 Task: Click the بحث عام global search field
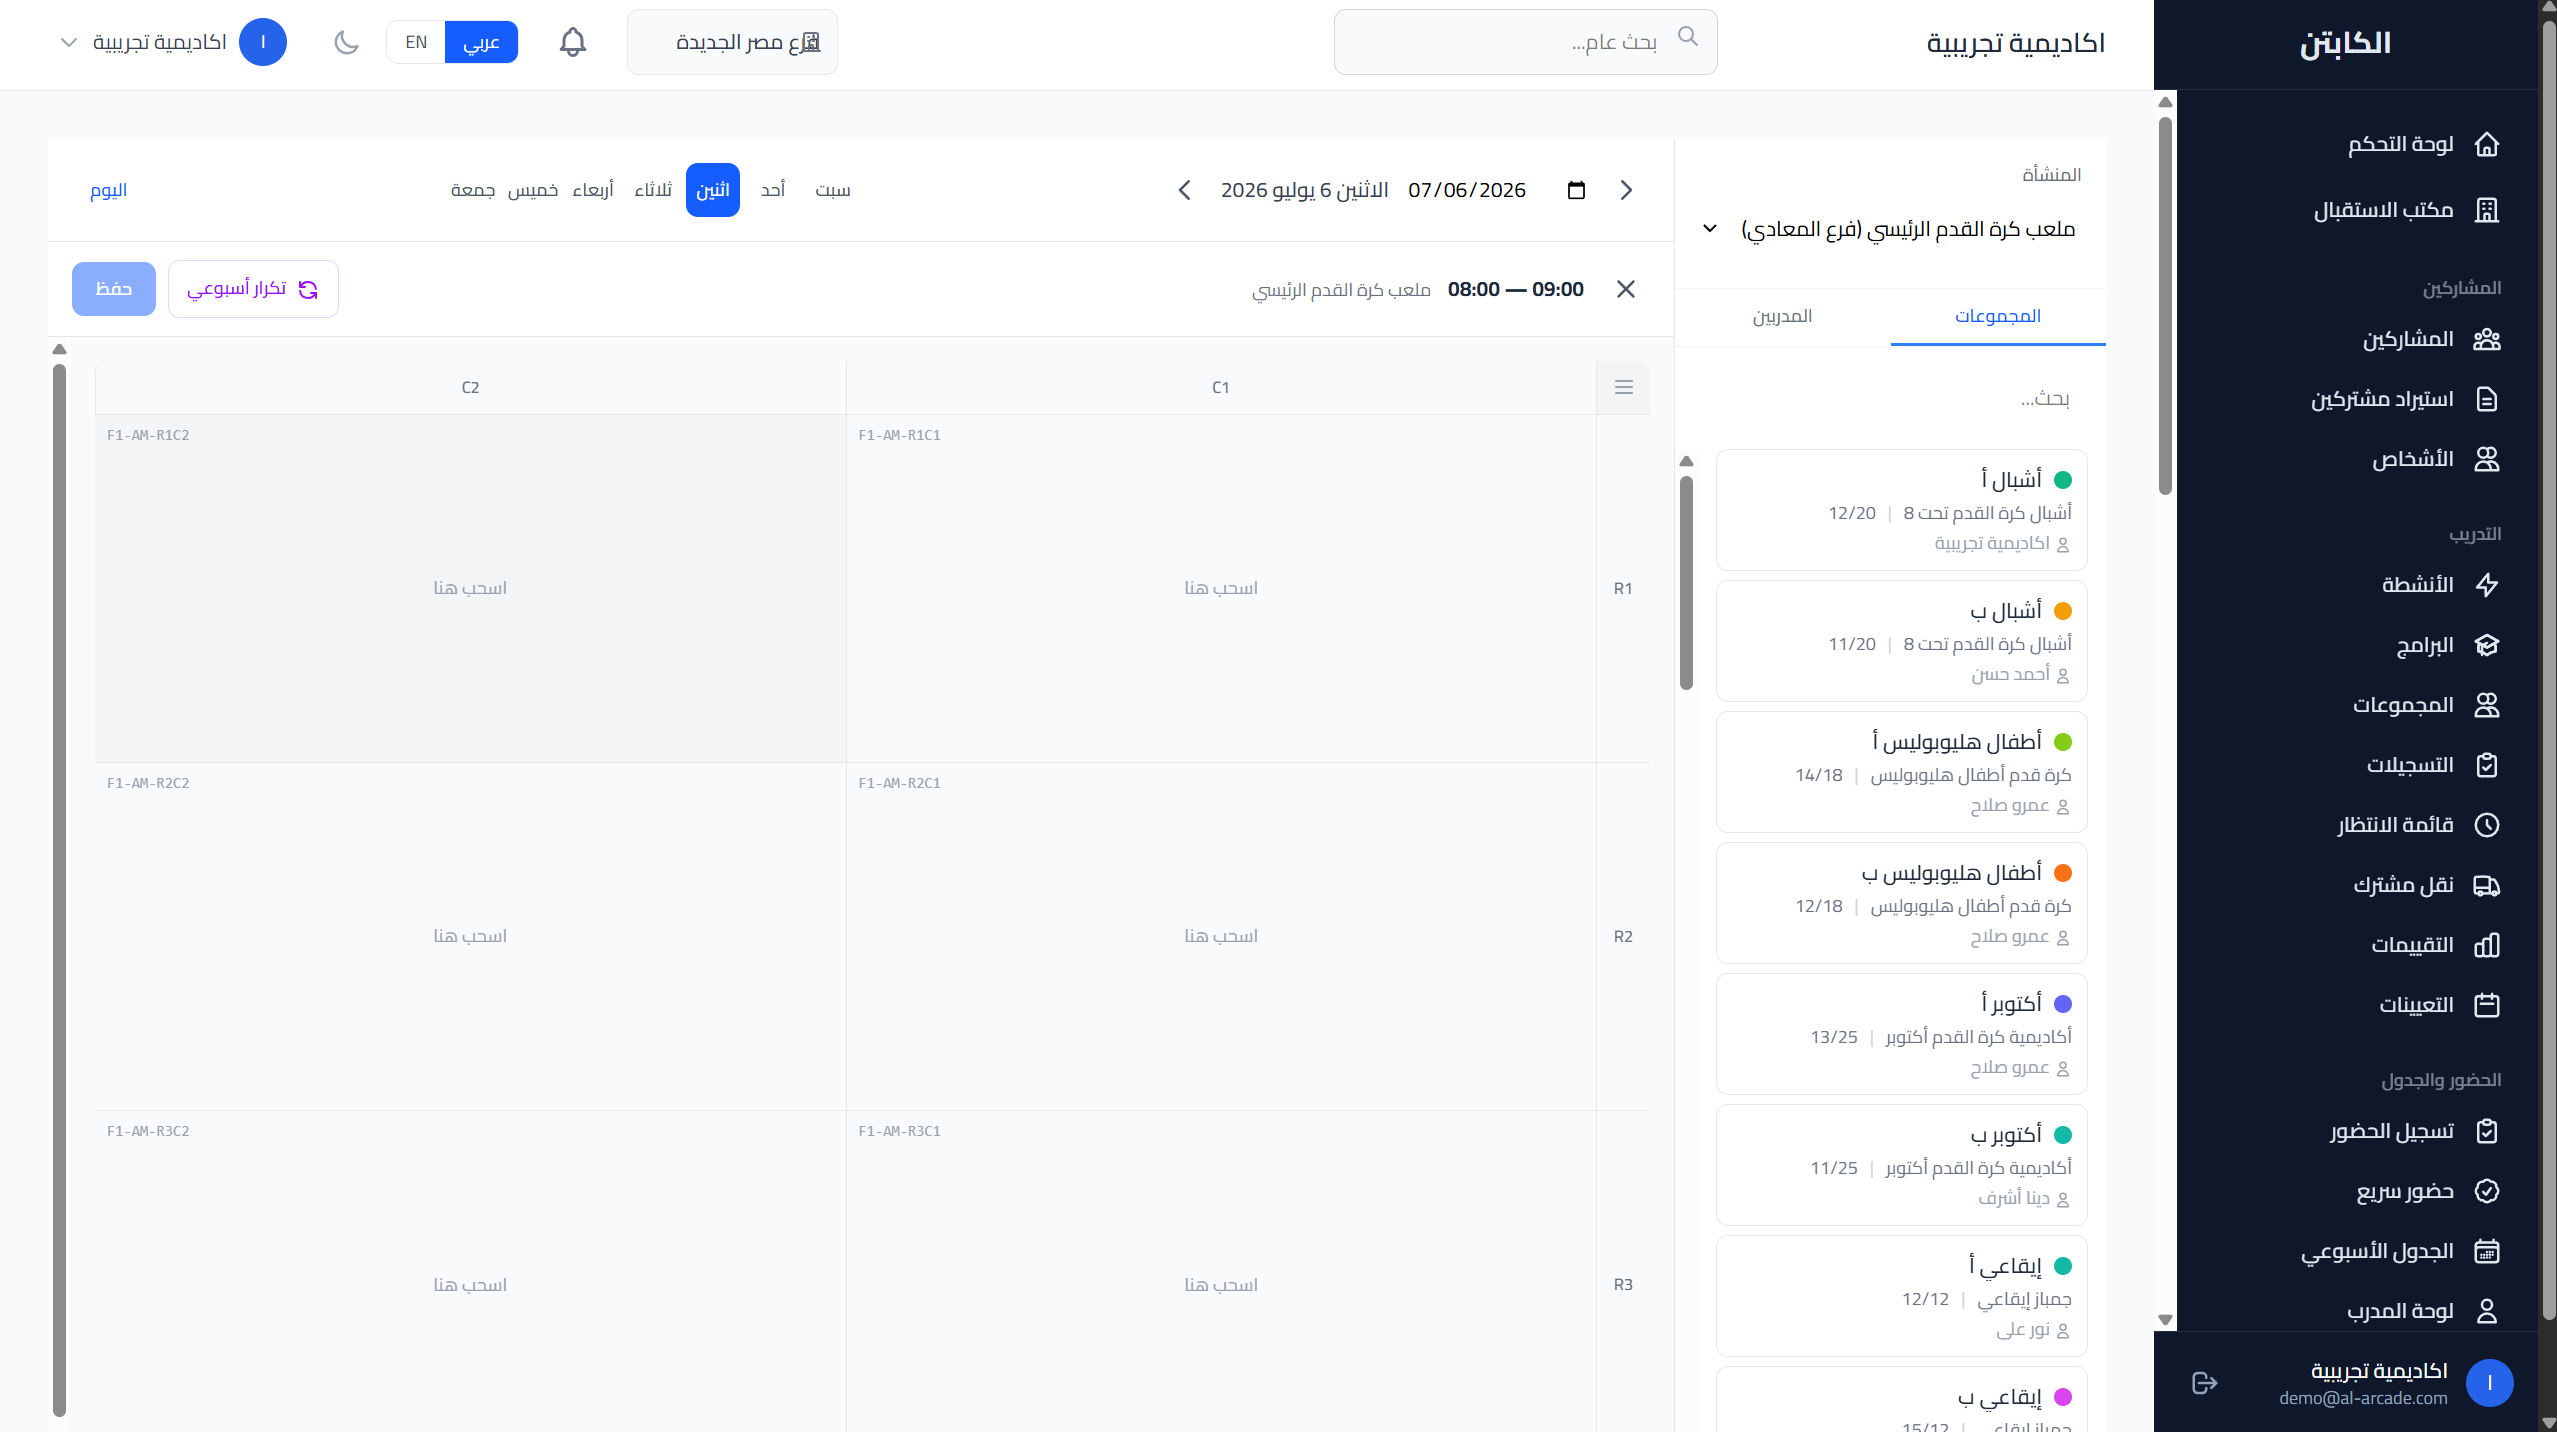point(1525,42)
